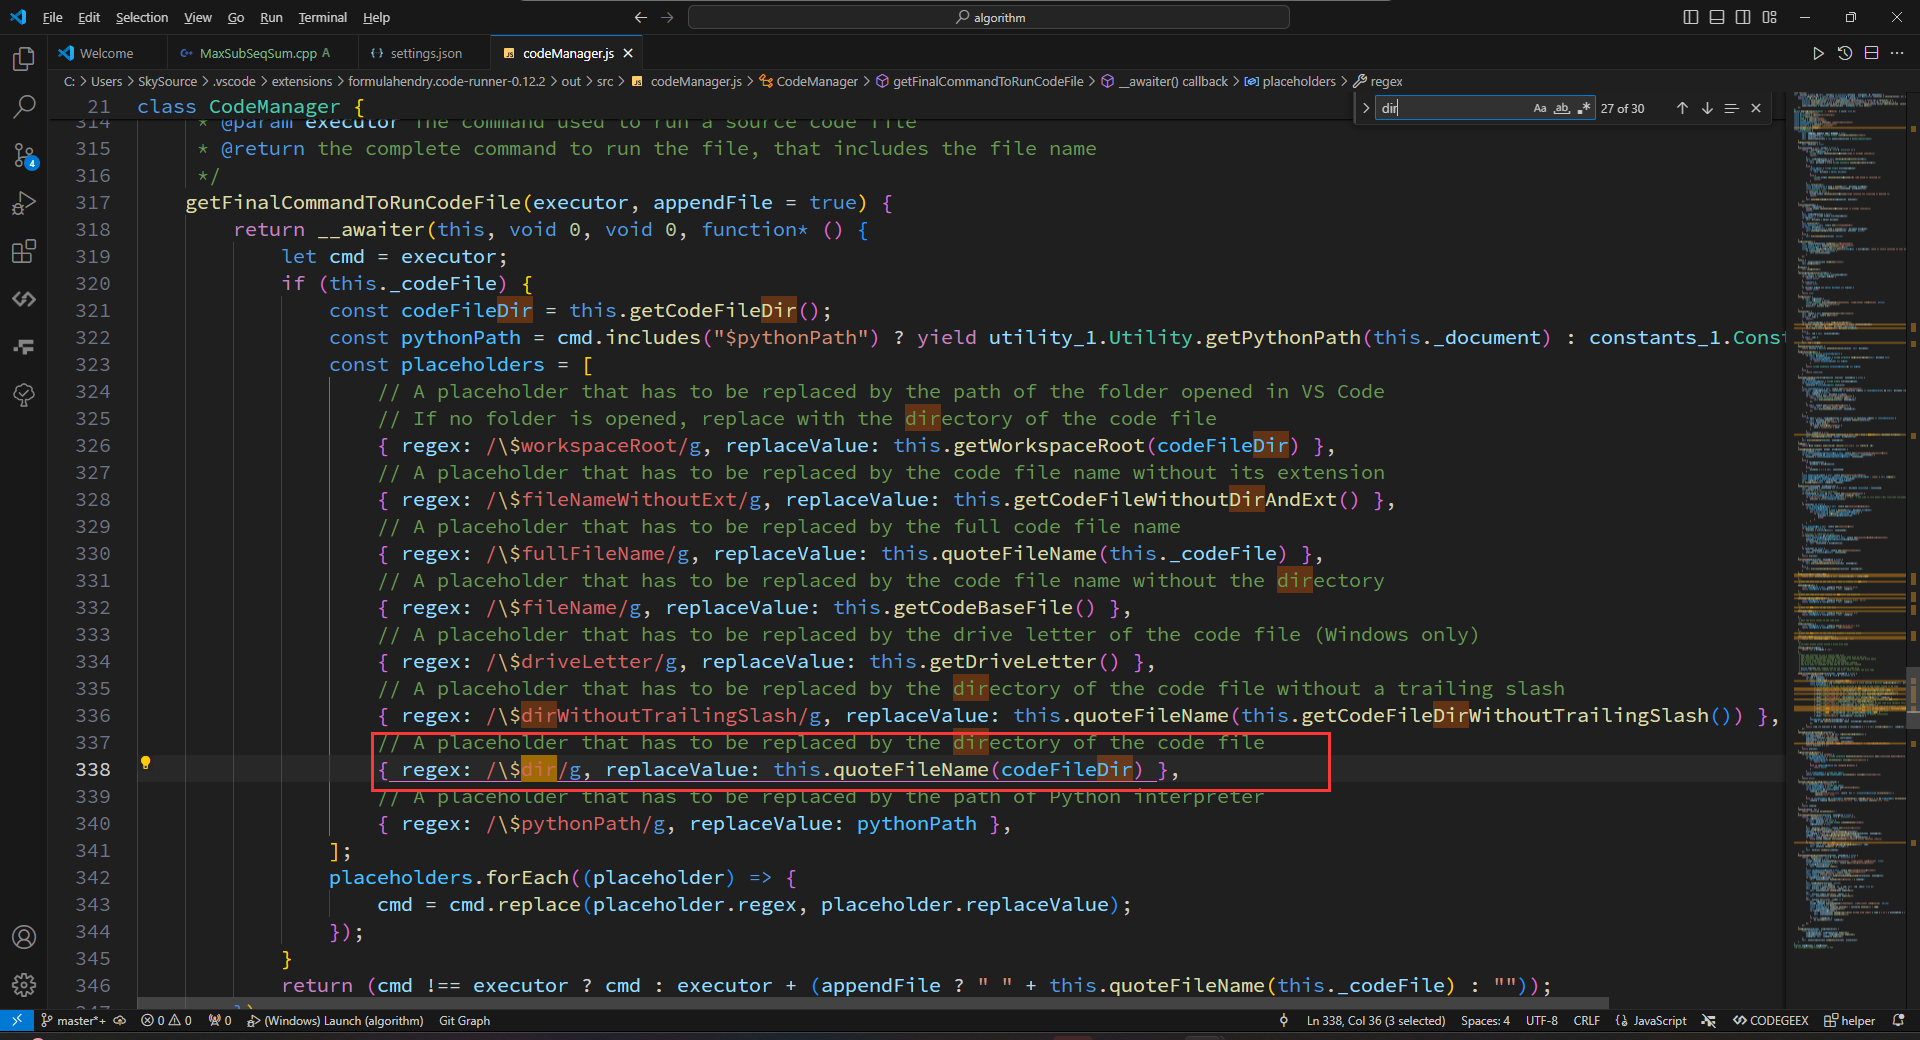Screen dimensions: 1920x1040
Task: Go forward with the navigation right arrow
Action: 667,17
